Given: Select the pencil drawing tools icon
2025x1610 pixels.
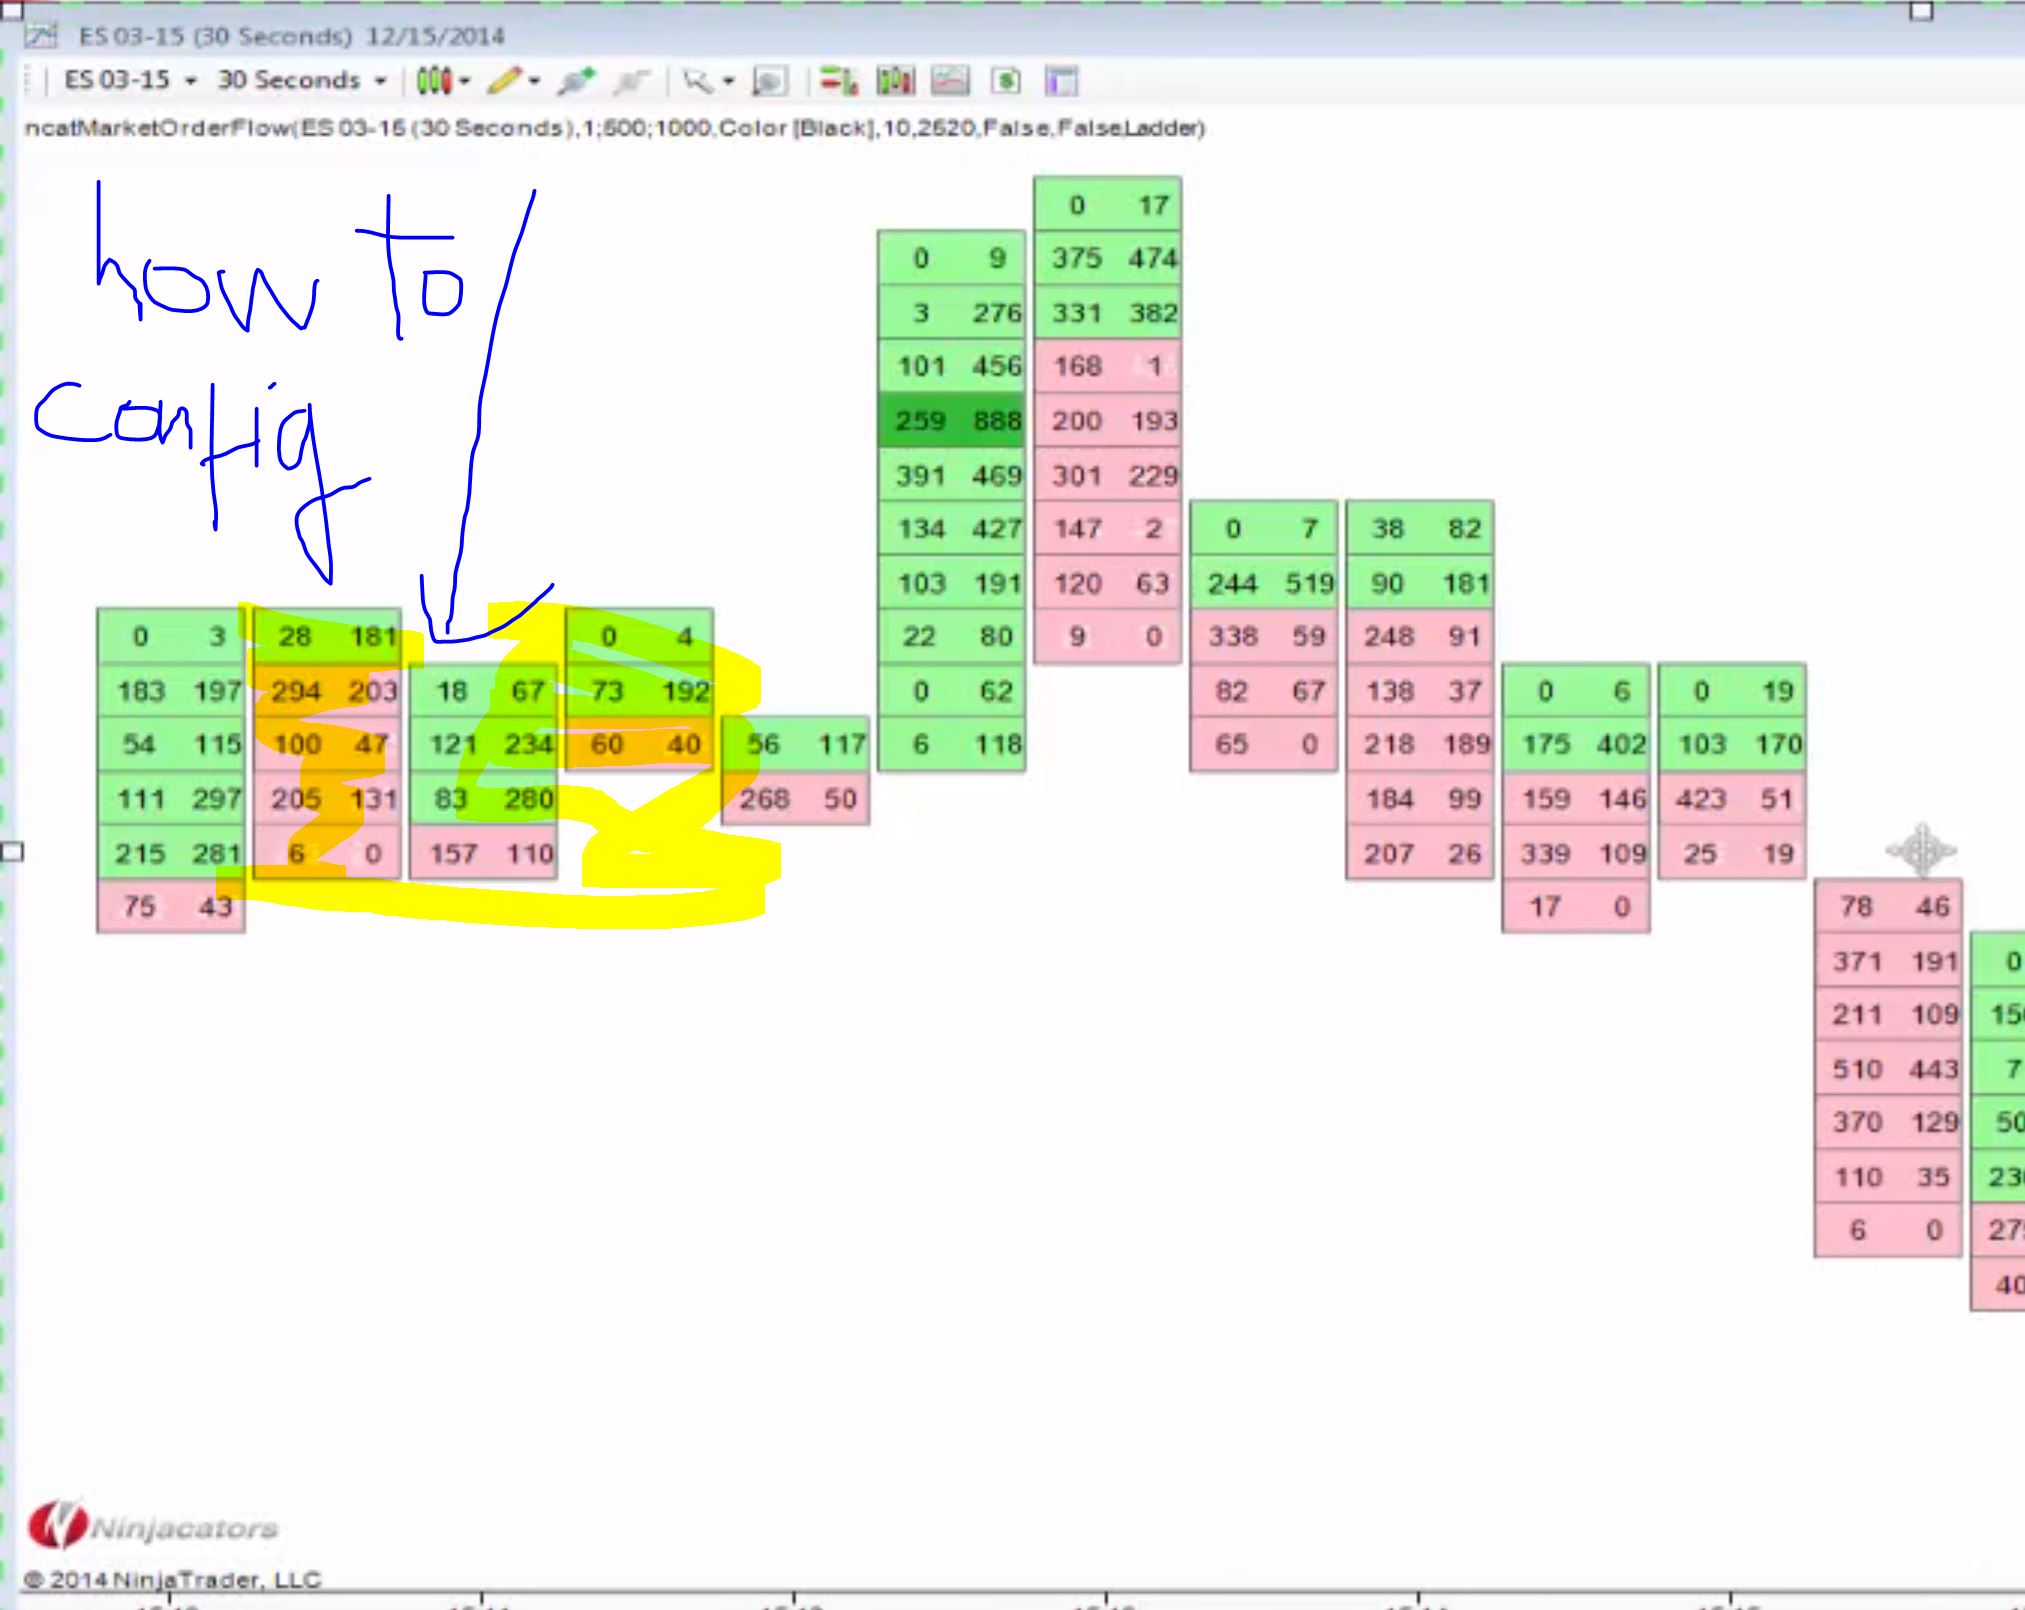Looking at the screenshot, I should (x=505, y=80).
